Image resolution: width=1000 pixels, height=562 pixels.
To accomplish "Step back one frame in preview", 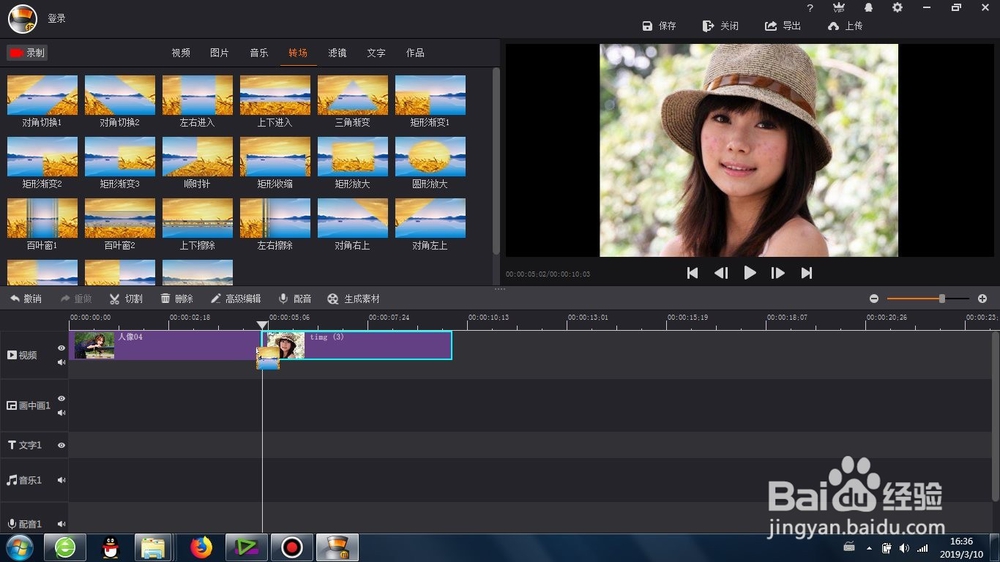I will pos(721,273).
